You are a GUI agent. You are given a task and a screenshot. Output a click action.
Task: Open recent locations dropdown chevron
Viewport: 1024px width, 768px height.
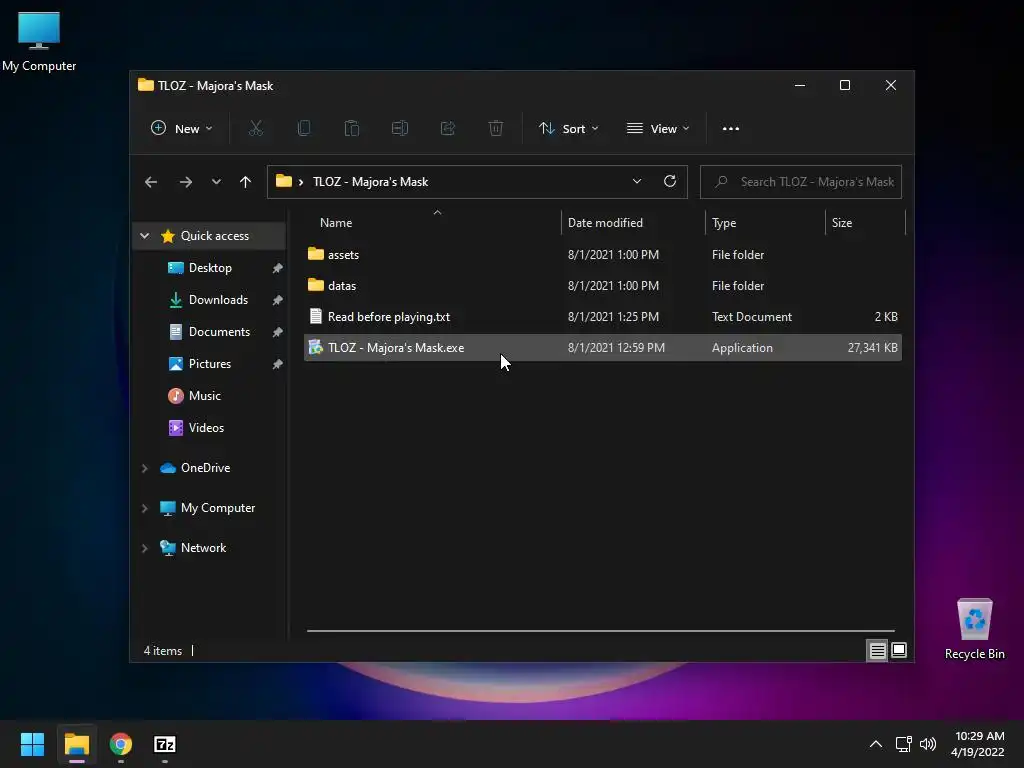(x=216, y=182)
